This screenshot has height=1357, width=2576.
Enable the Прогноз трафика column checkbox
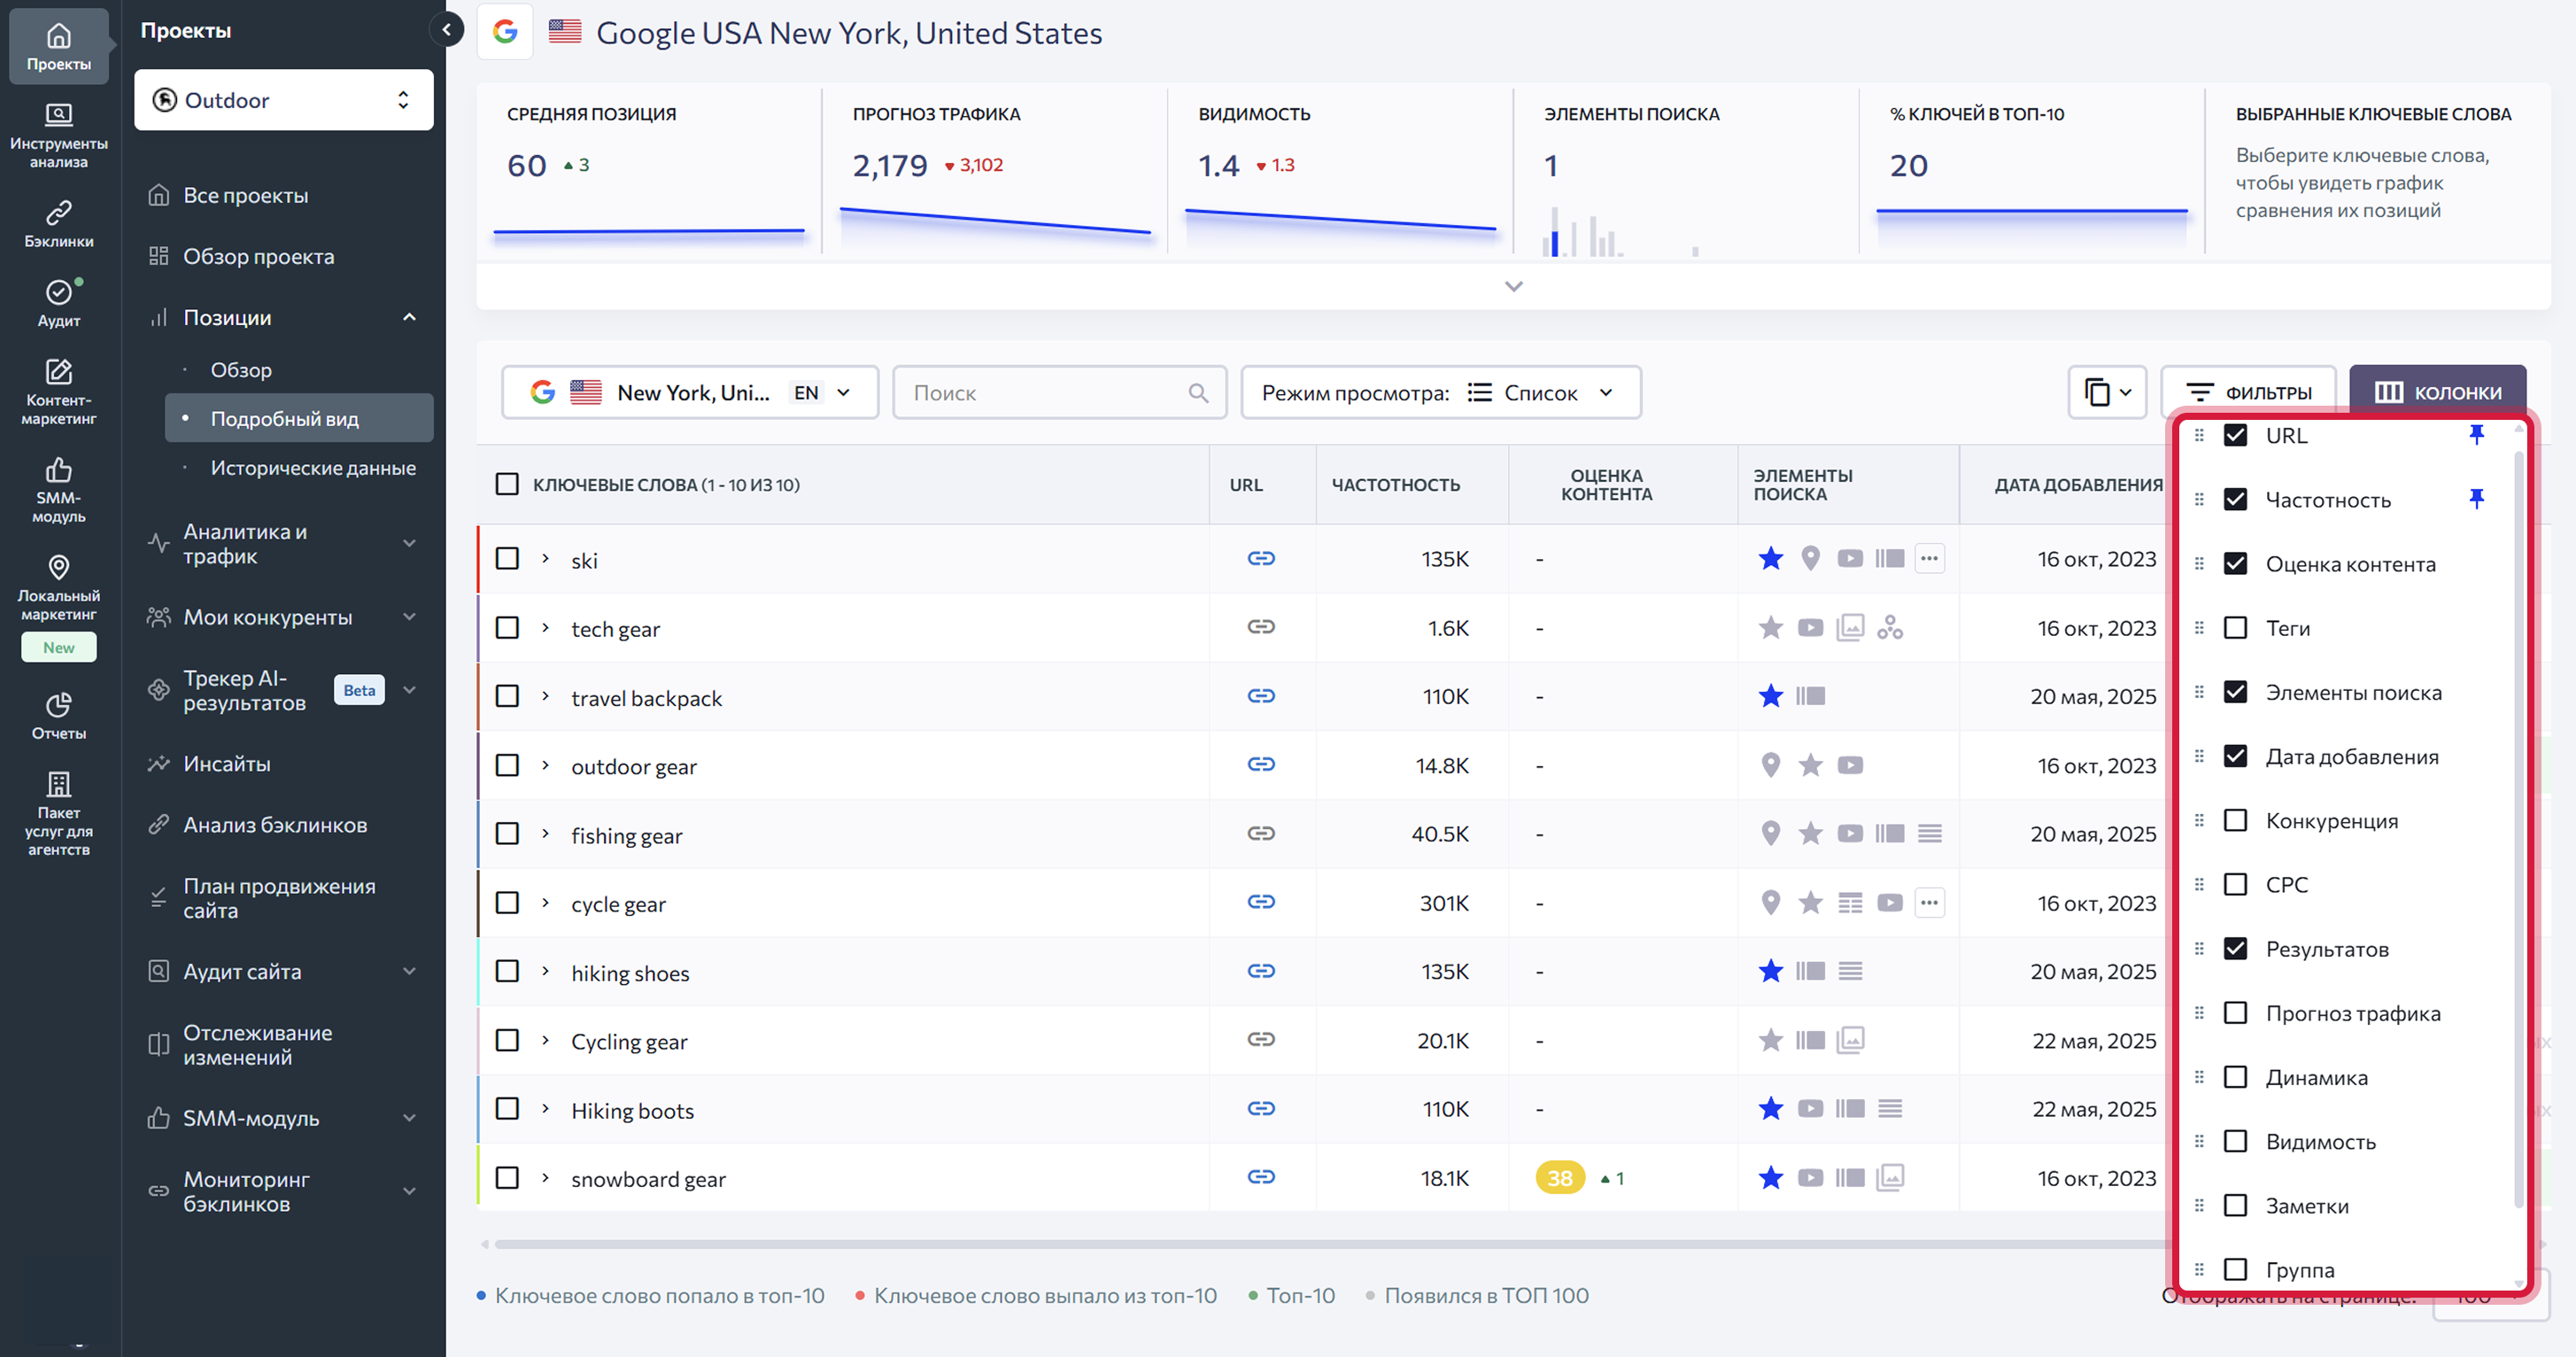(2235, 1013)
